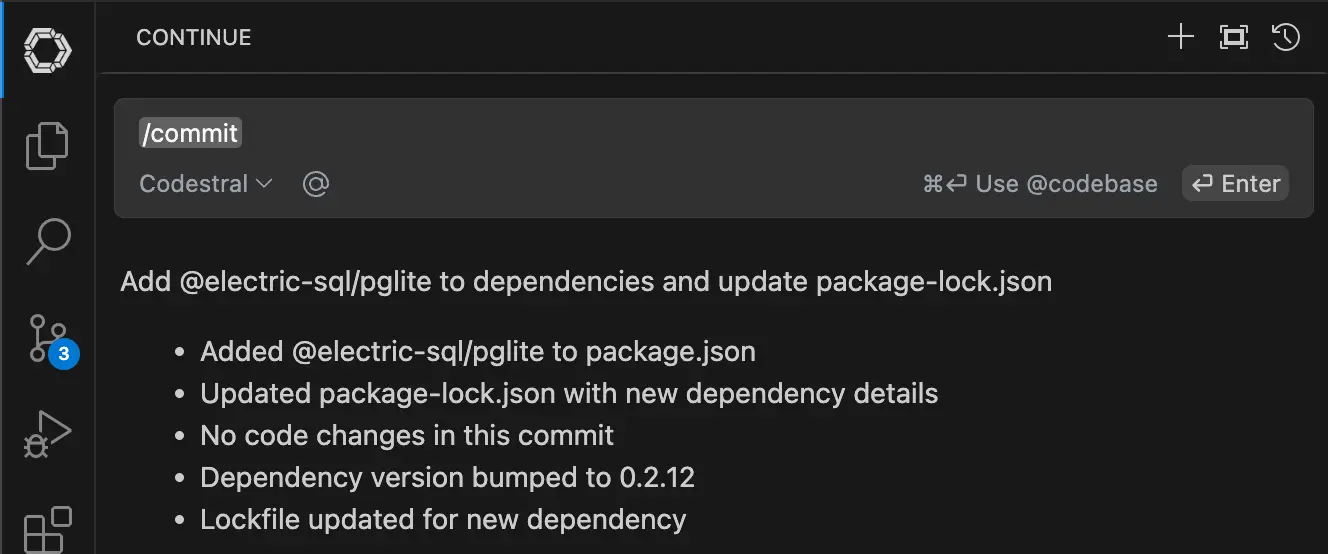Click the 'Lockfile updated for new dependency' bullet

point(443,520)
